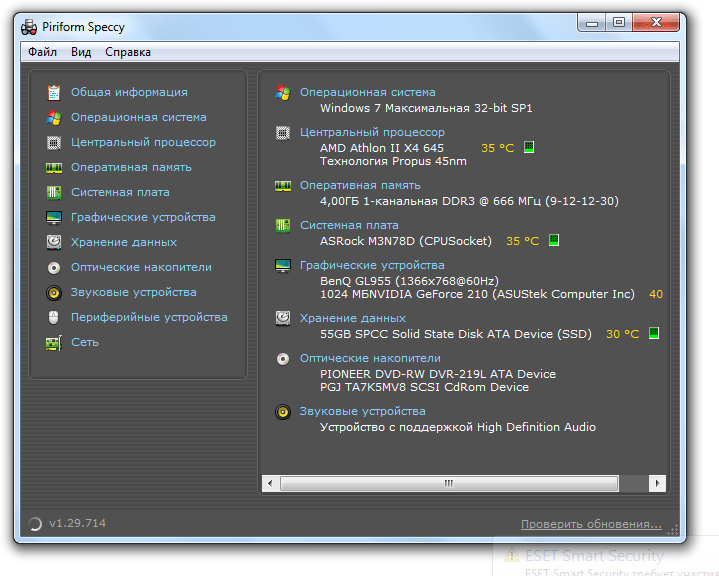
Task: Show Графические устройства in the sidebar
Action: (143, 217)
